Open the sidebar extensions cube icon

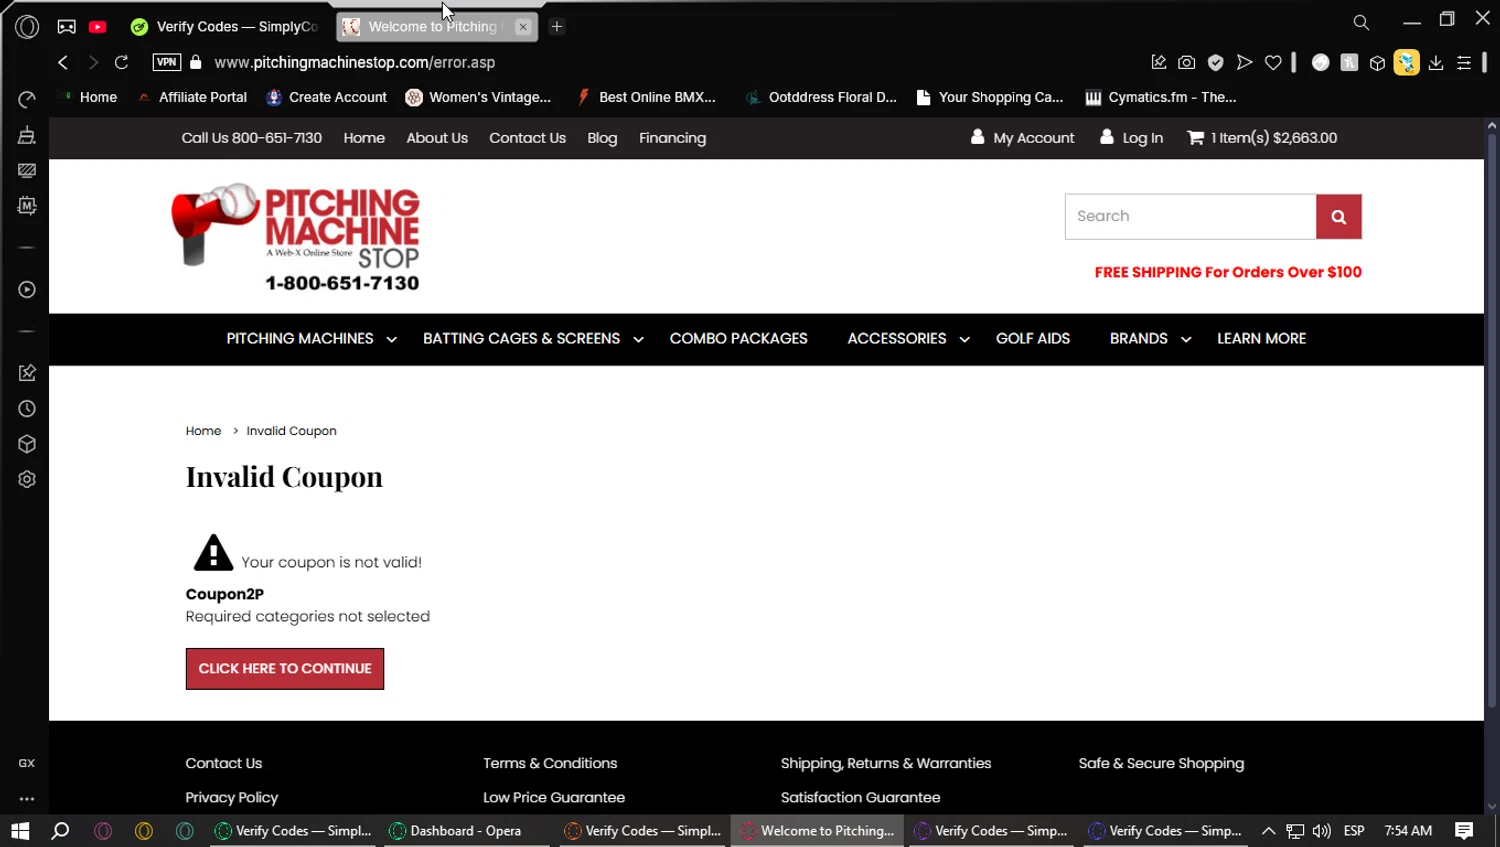(x=27, y=444)
